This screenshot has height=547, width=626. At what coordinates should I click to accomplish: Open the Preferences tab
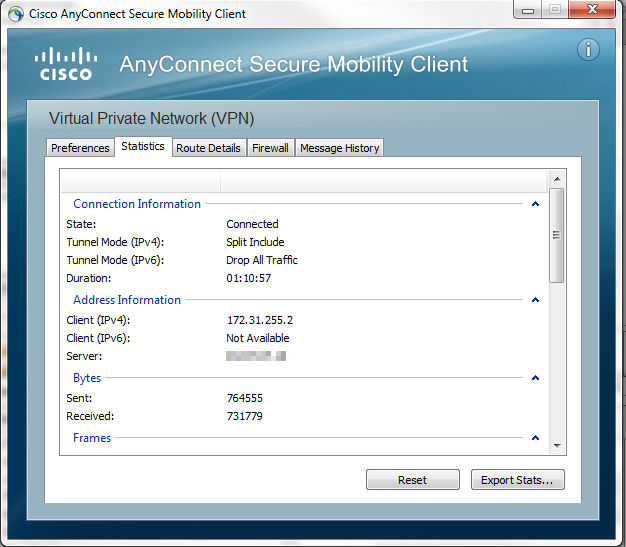[x=80, y=148]
